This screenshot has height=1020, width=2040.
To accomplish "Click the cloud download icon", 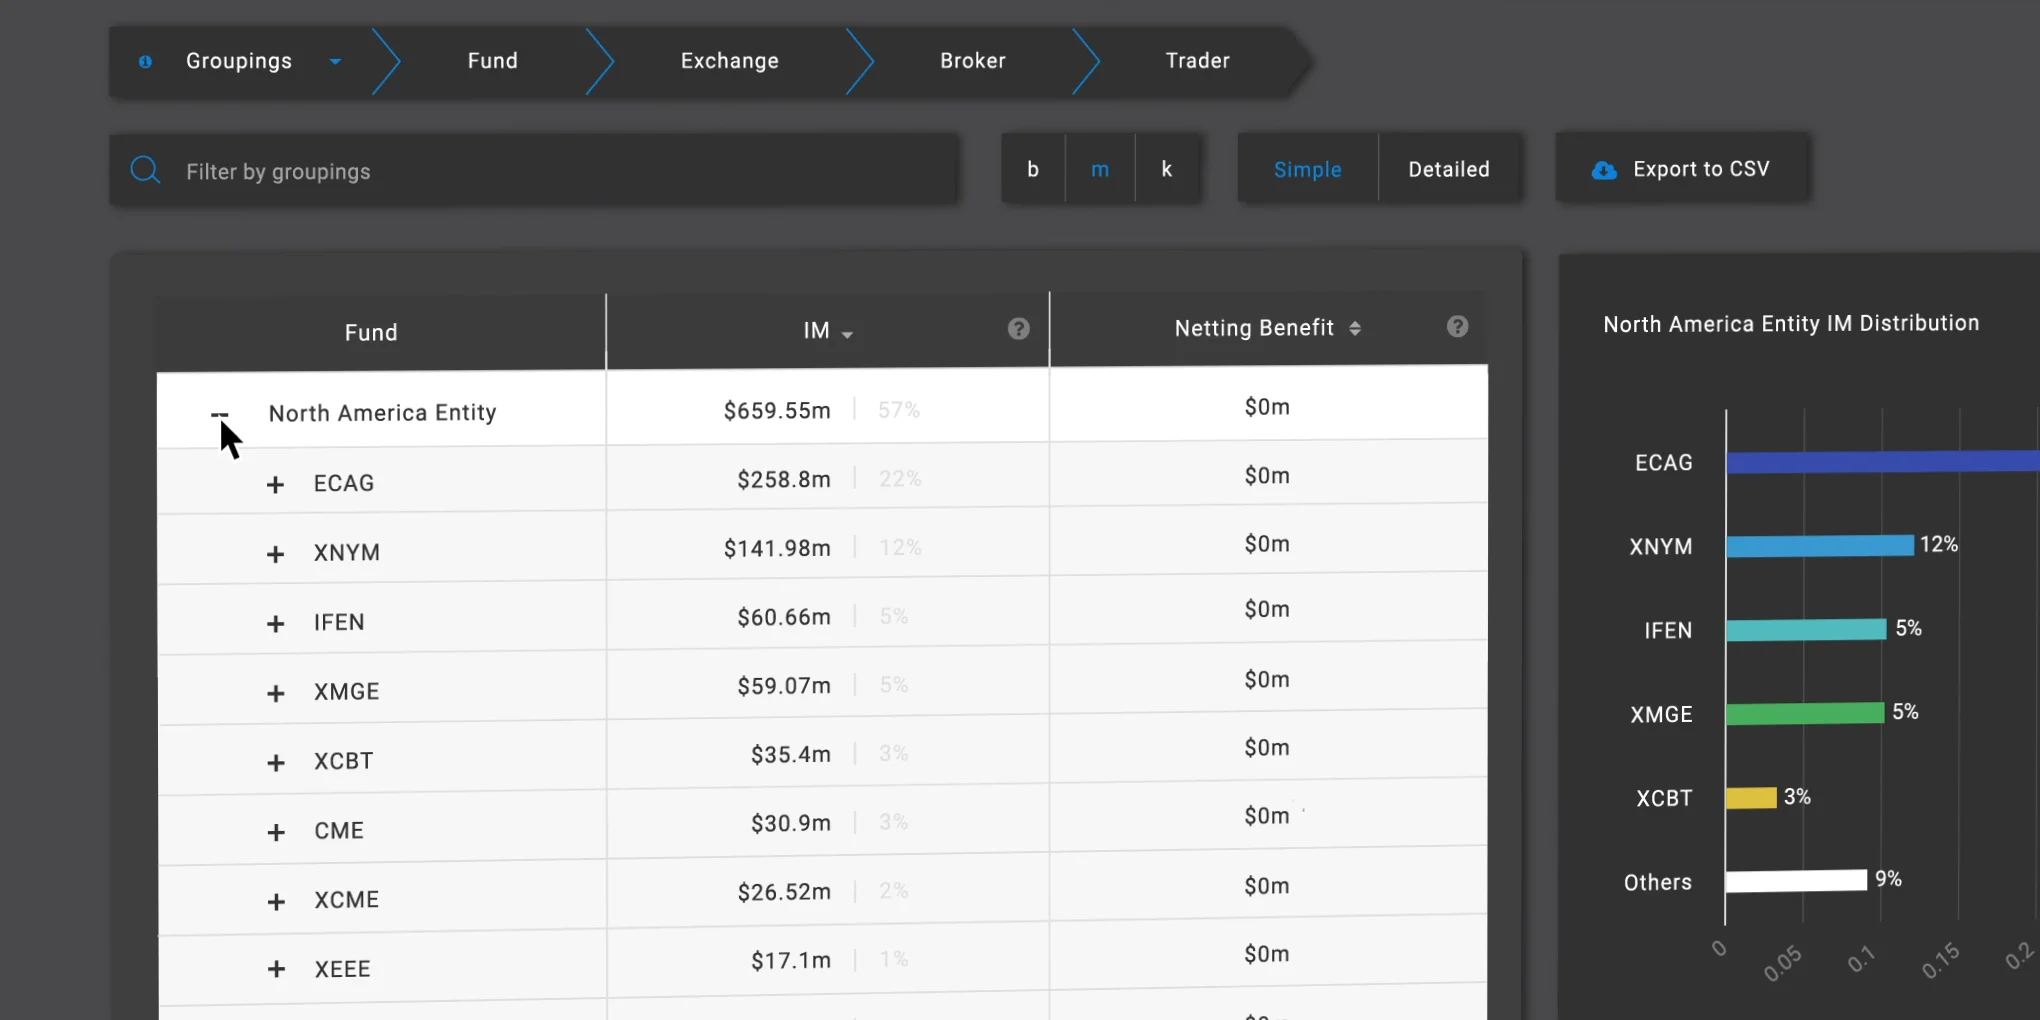I will [1604, 170].
